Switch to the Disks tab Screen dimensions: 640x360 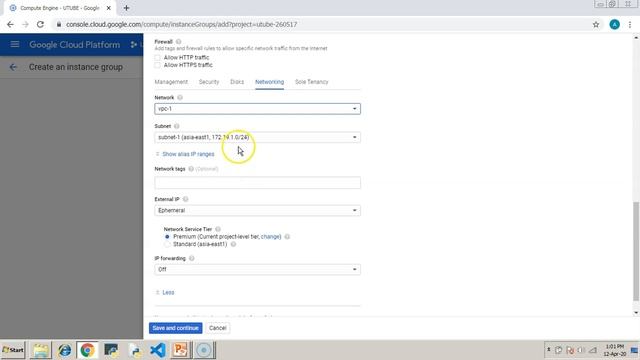click(237, 82)
